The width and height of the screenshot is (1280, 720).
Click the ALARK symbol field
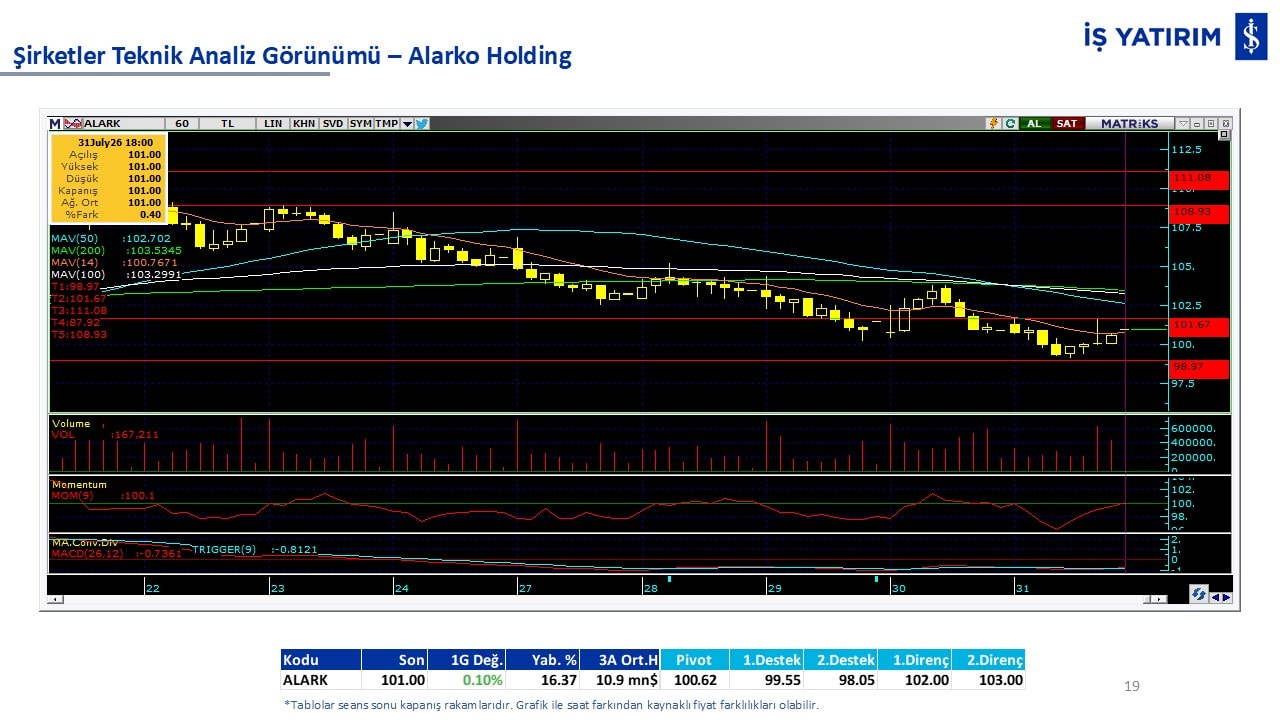pos(122,124)
